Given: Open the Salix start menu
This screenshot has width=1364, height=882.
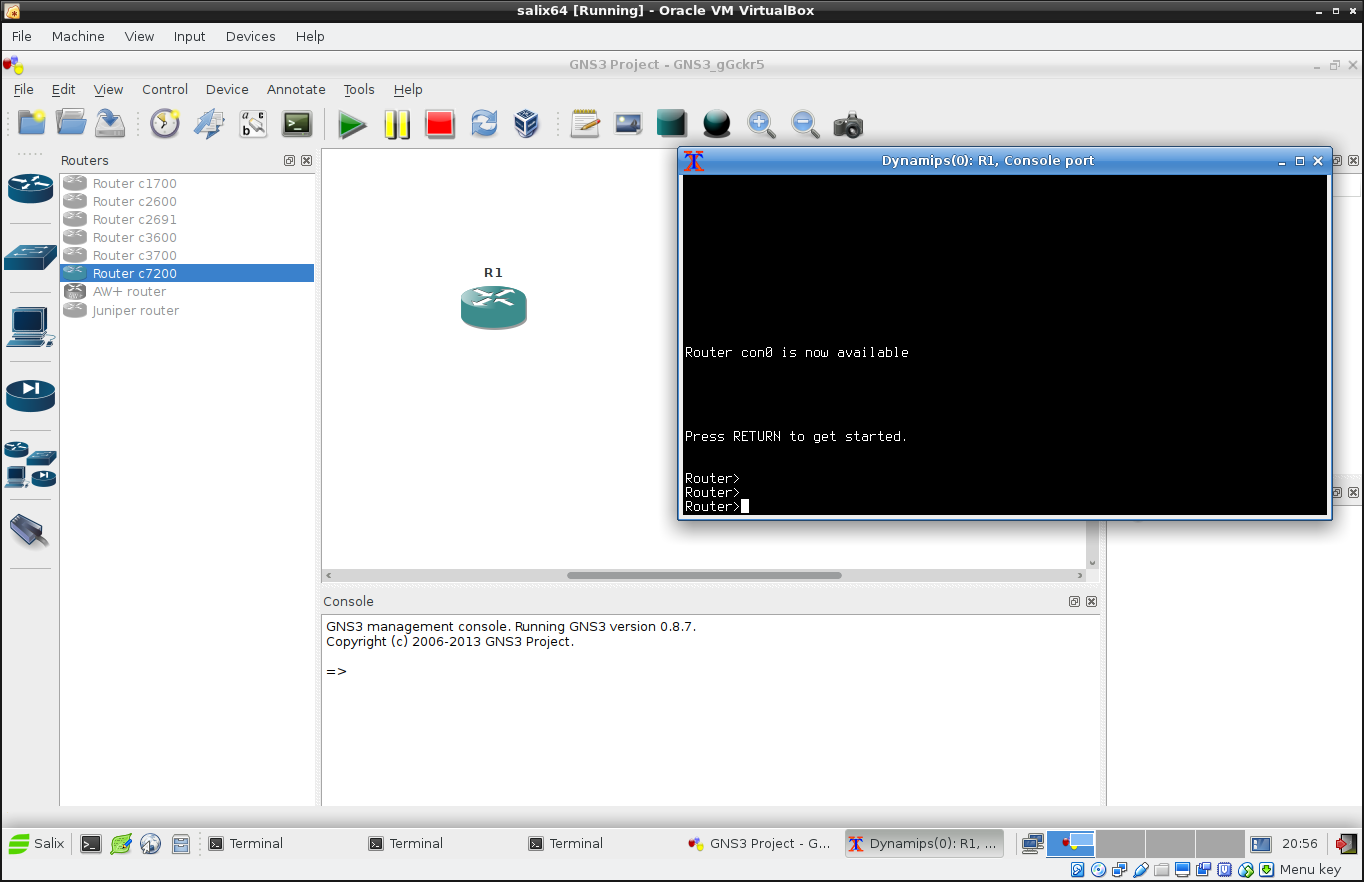Looking at the screenshot, I should [x=37, y=843].
